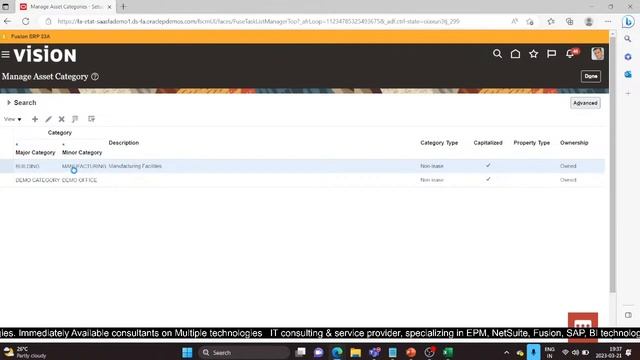This screenshot has width=640, height=360.
Task: Click the Freeze column icon
Action: pyautogui.click(x=75, y=119)
